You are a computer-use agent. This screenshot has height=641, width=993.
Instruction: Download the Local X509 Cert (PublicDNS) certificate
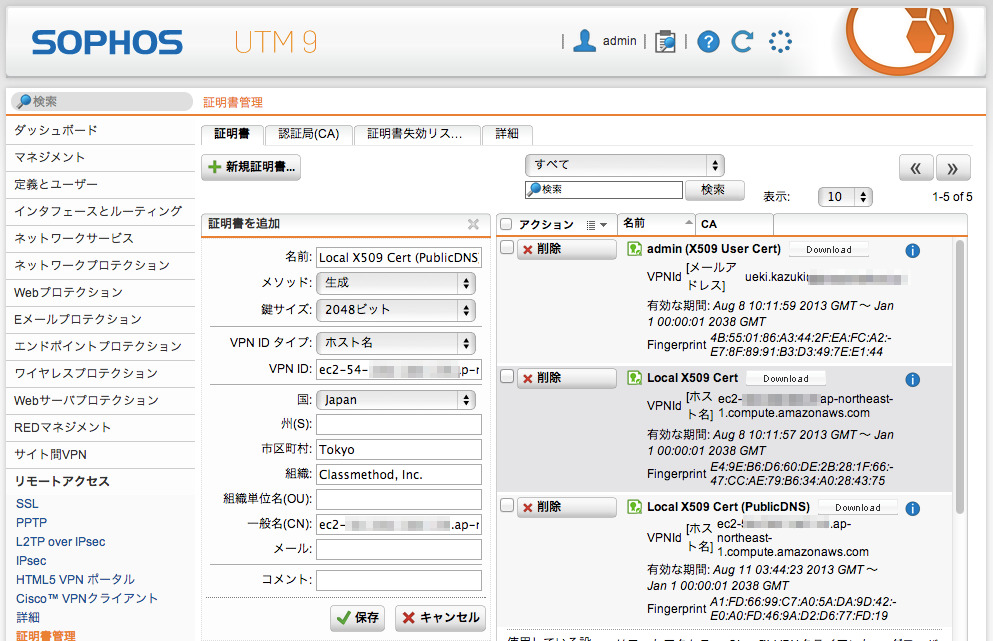(857, 508)
